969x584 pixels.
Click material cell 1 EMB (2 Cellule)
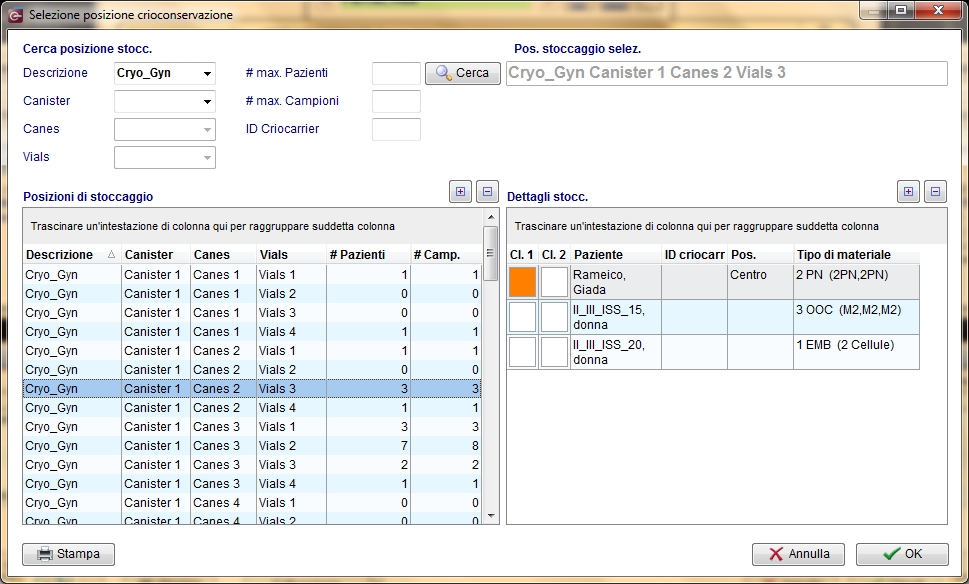click(856, 352)
